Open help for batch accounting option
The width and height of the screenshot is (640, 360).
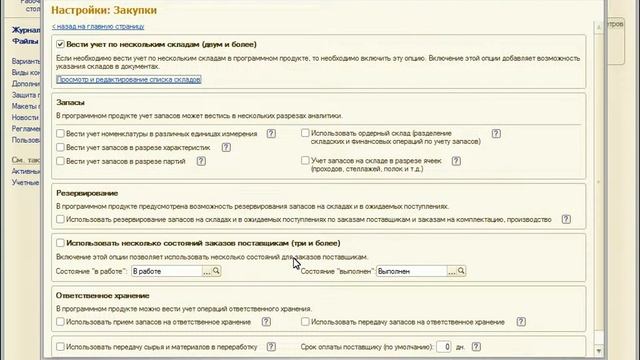tap(201, 161)
